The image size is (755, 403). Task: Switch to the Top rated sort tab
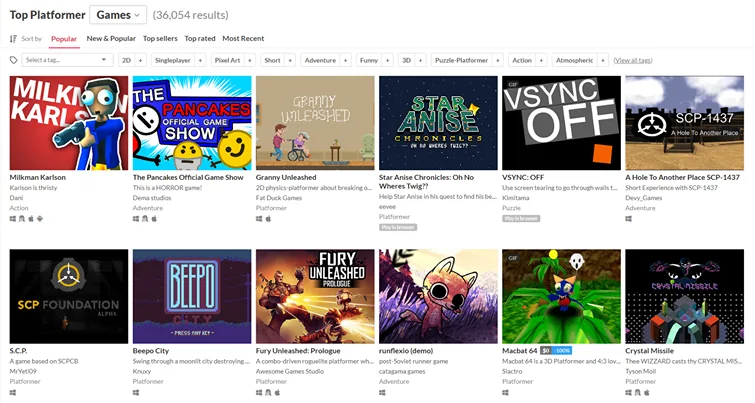point(200,39)
